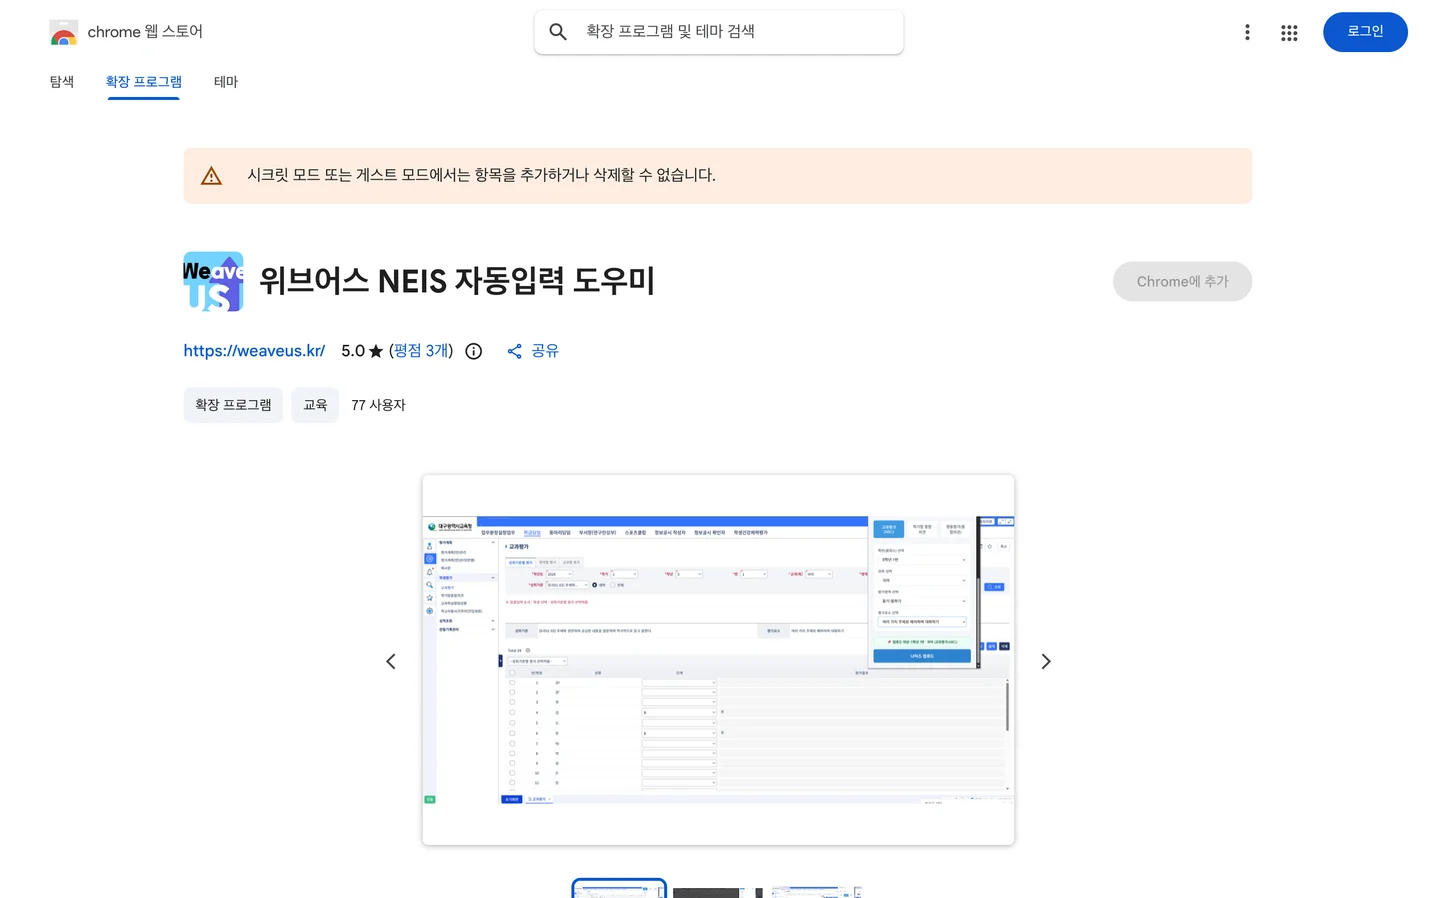This screenshot has width=1436, height=898.
Task: Click the 77 사용자 user count text
Action: (378, 405)
